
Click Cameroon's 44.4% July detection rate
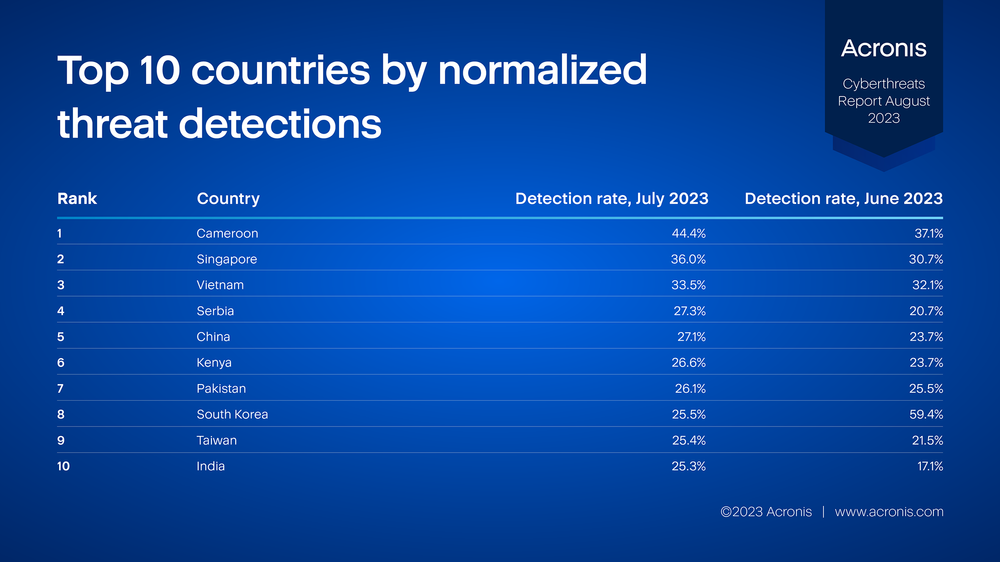click(688, 233)
